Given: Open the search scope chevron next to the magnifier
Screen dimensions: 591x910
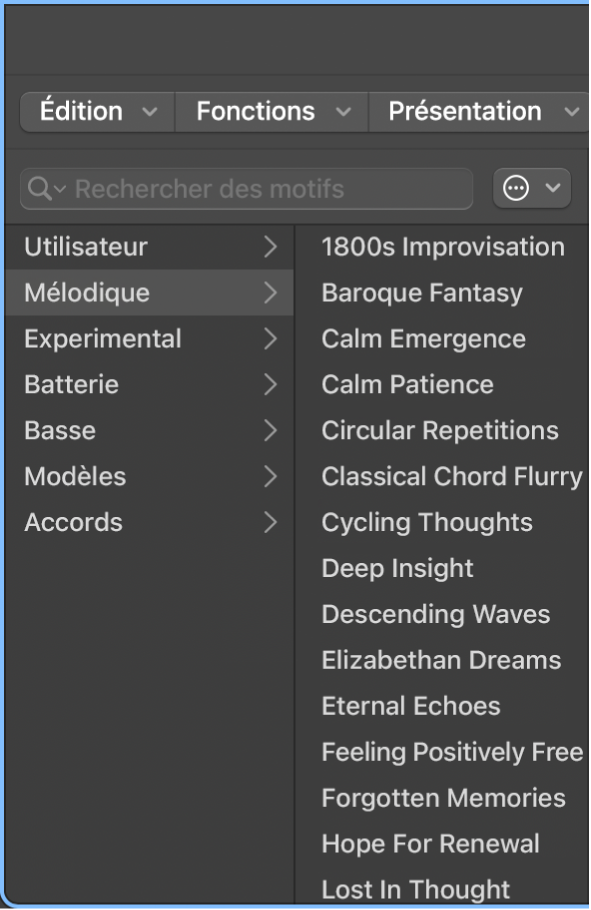Looking at the screenshot, I should [x=56, y=188].
